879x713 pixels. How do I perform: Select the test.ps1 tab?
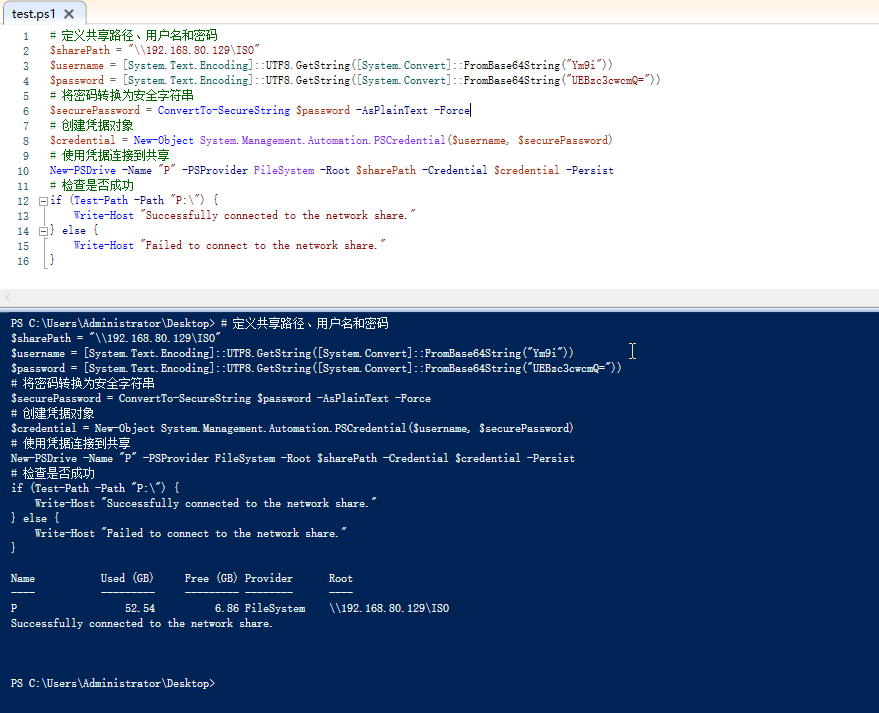click(x=34, y=14)
